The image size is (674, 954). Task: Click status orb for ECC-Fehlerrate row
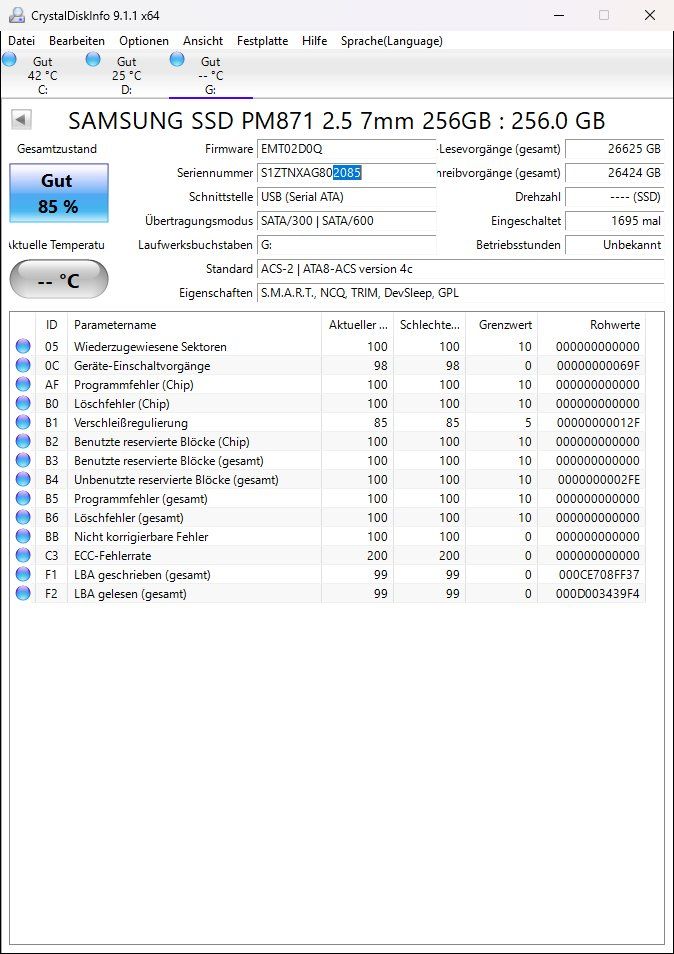23,555
